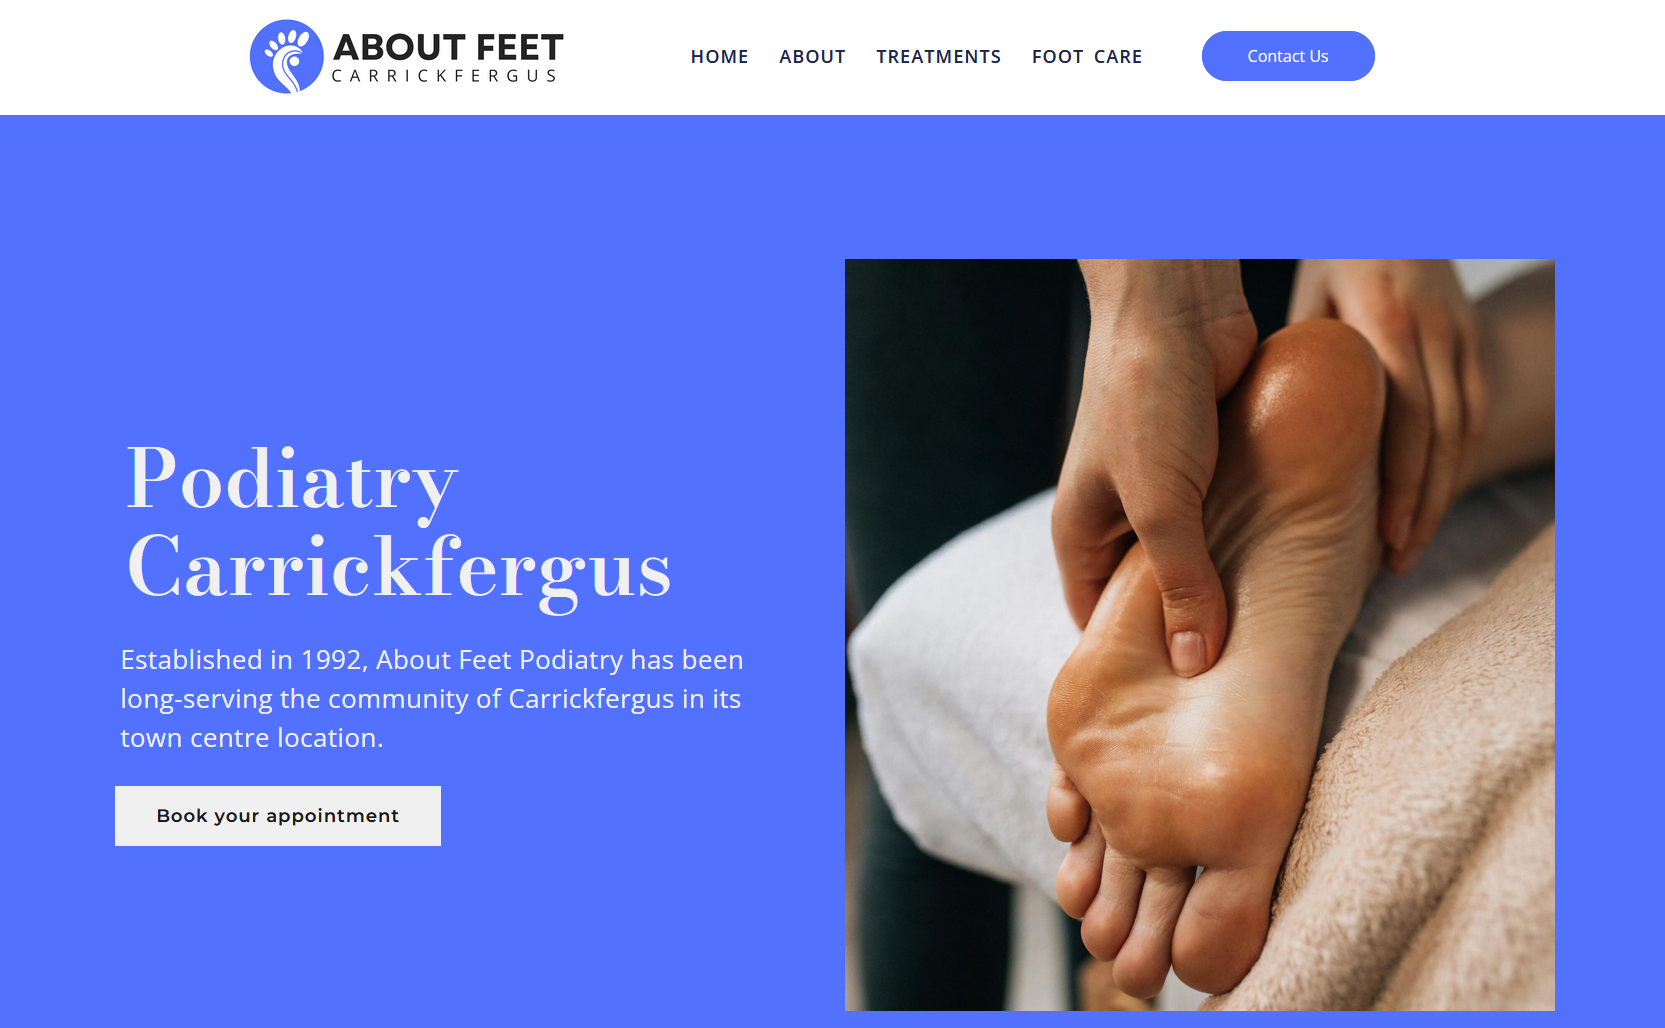Click blank header area left of logo
The width and height of the screenshot is (1665, 1028).
coord(120,57)
